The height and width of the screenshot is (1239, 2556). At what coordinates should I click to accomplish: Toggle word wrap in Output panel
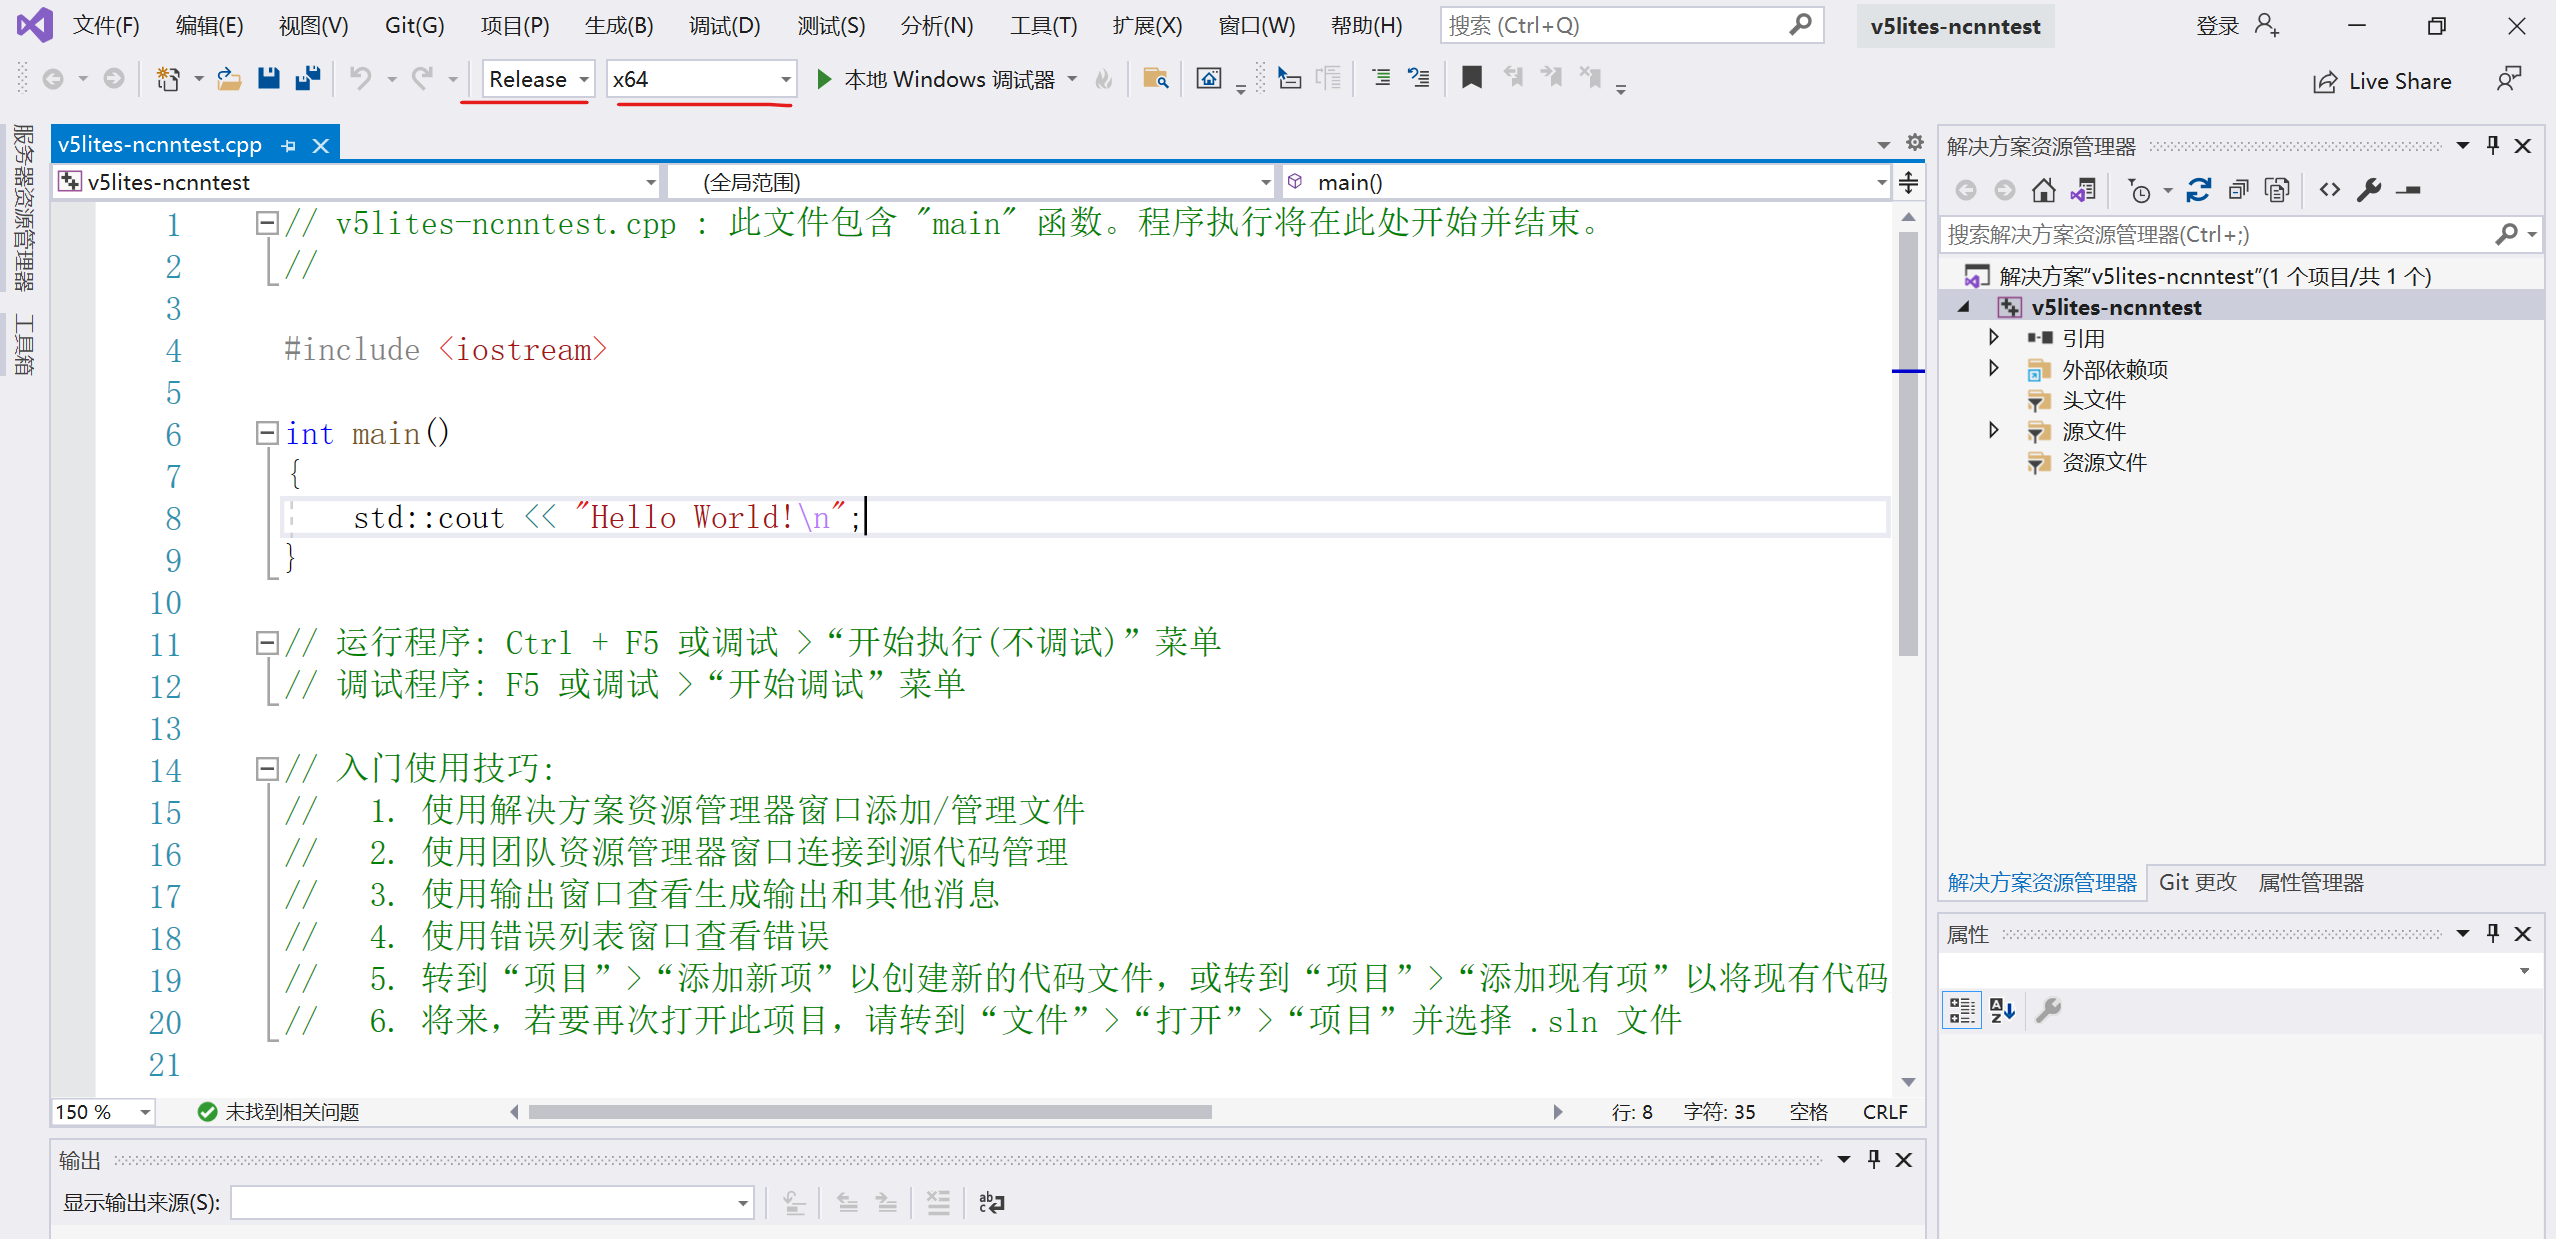991,1203
